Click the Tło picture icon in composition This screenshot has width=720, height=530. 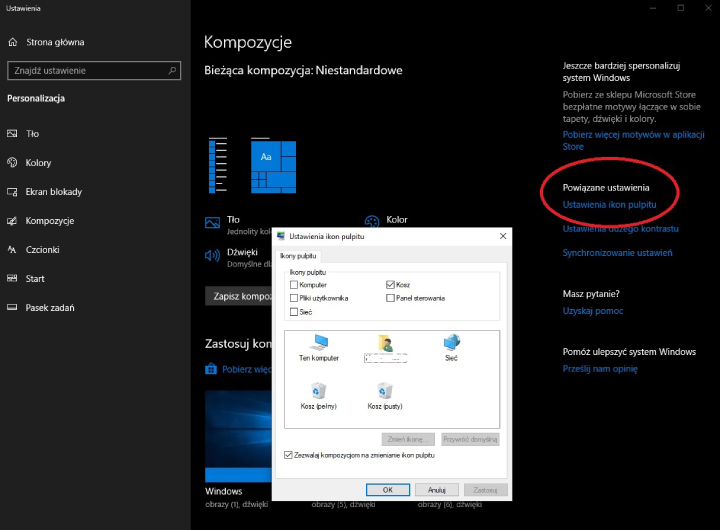(212, 222)
